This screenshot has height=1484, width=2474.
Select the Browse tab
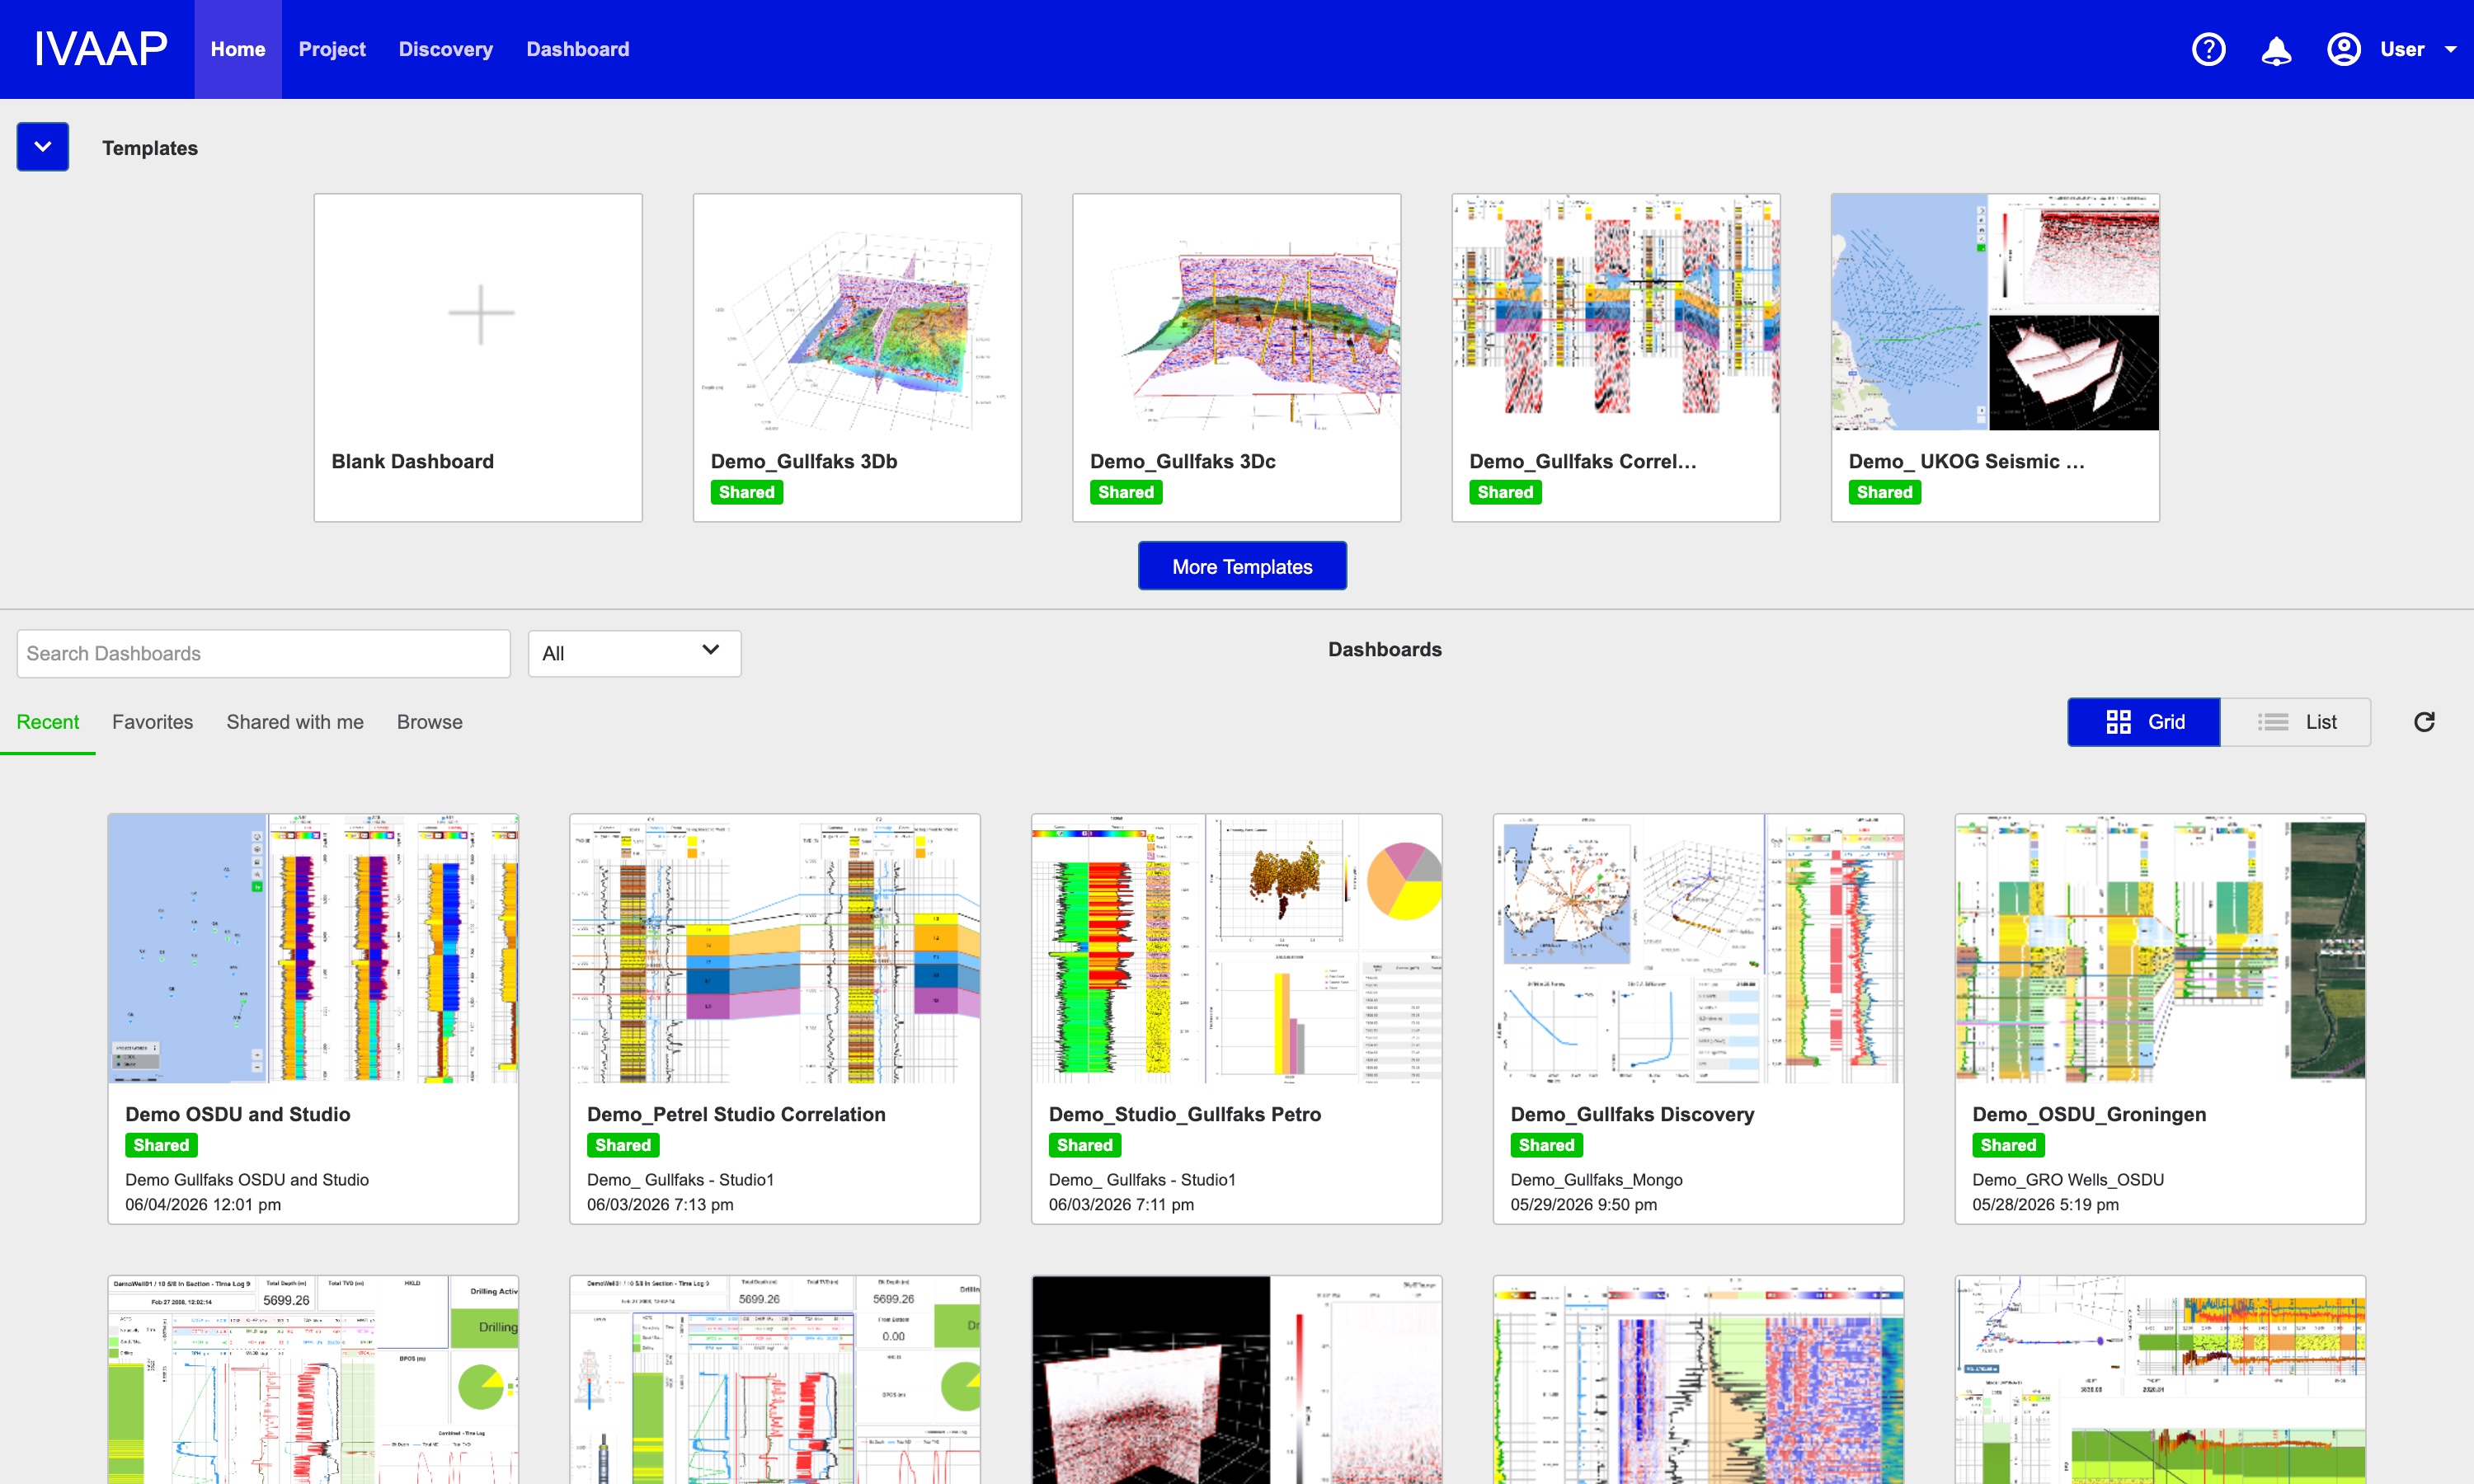click(x=429, y=722)
